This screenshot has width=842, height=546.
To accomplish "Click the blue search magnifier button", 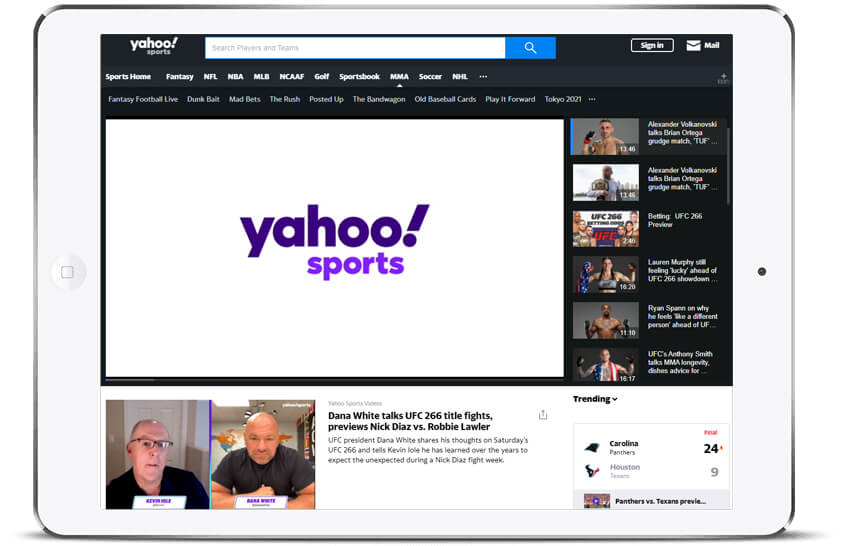I will pyautogui.click(x=531, y=48).
